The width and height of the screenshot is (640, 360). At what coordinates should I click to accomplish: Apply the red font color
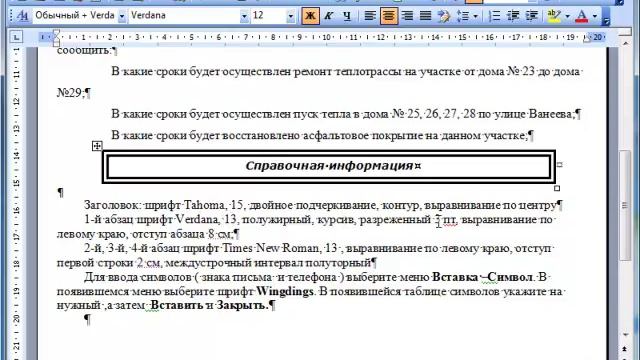581,16
